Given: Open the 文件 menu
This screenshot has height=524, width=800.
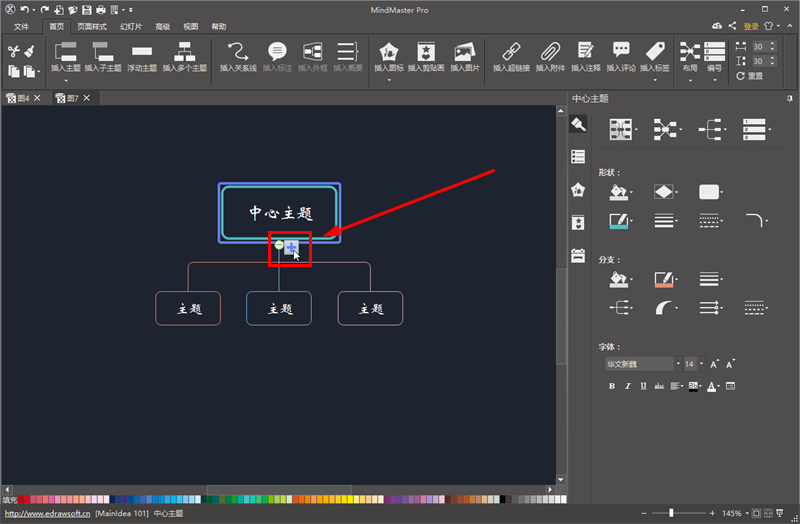Looking at the screenshot, I should point(21,27).
